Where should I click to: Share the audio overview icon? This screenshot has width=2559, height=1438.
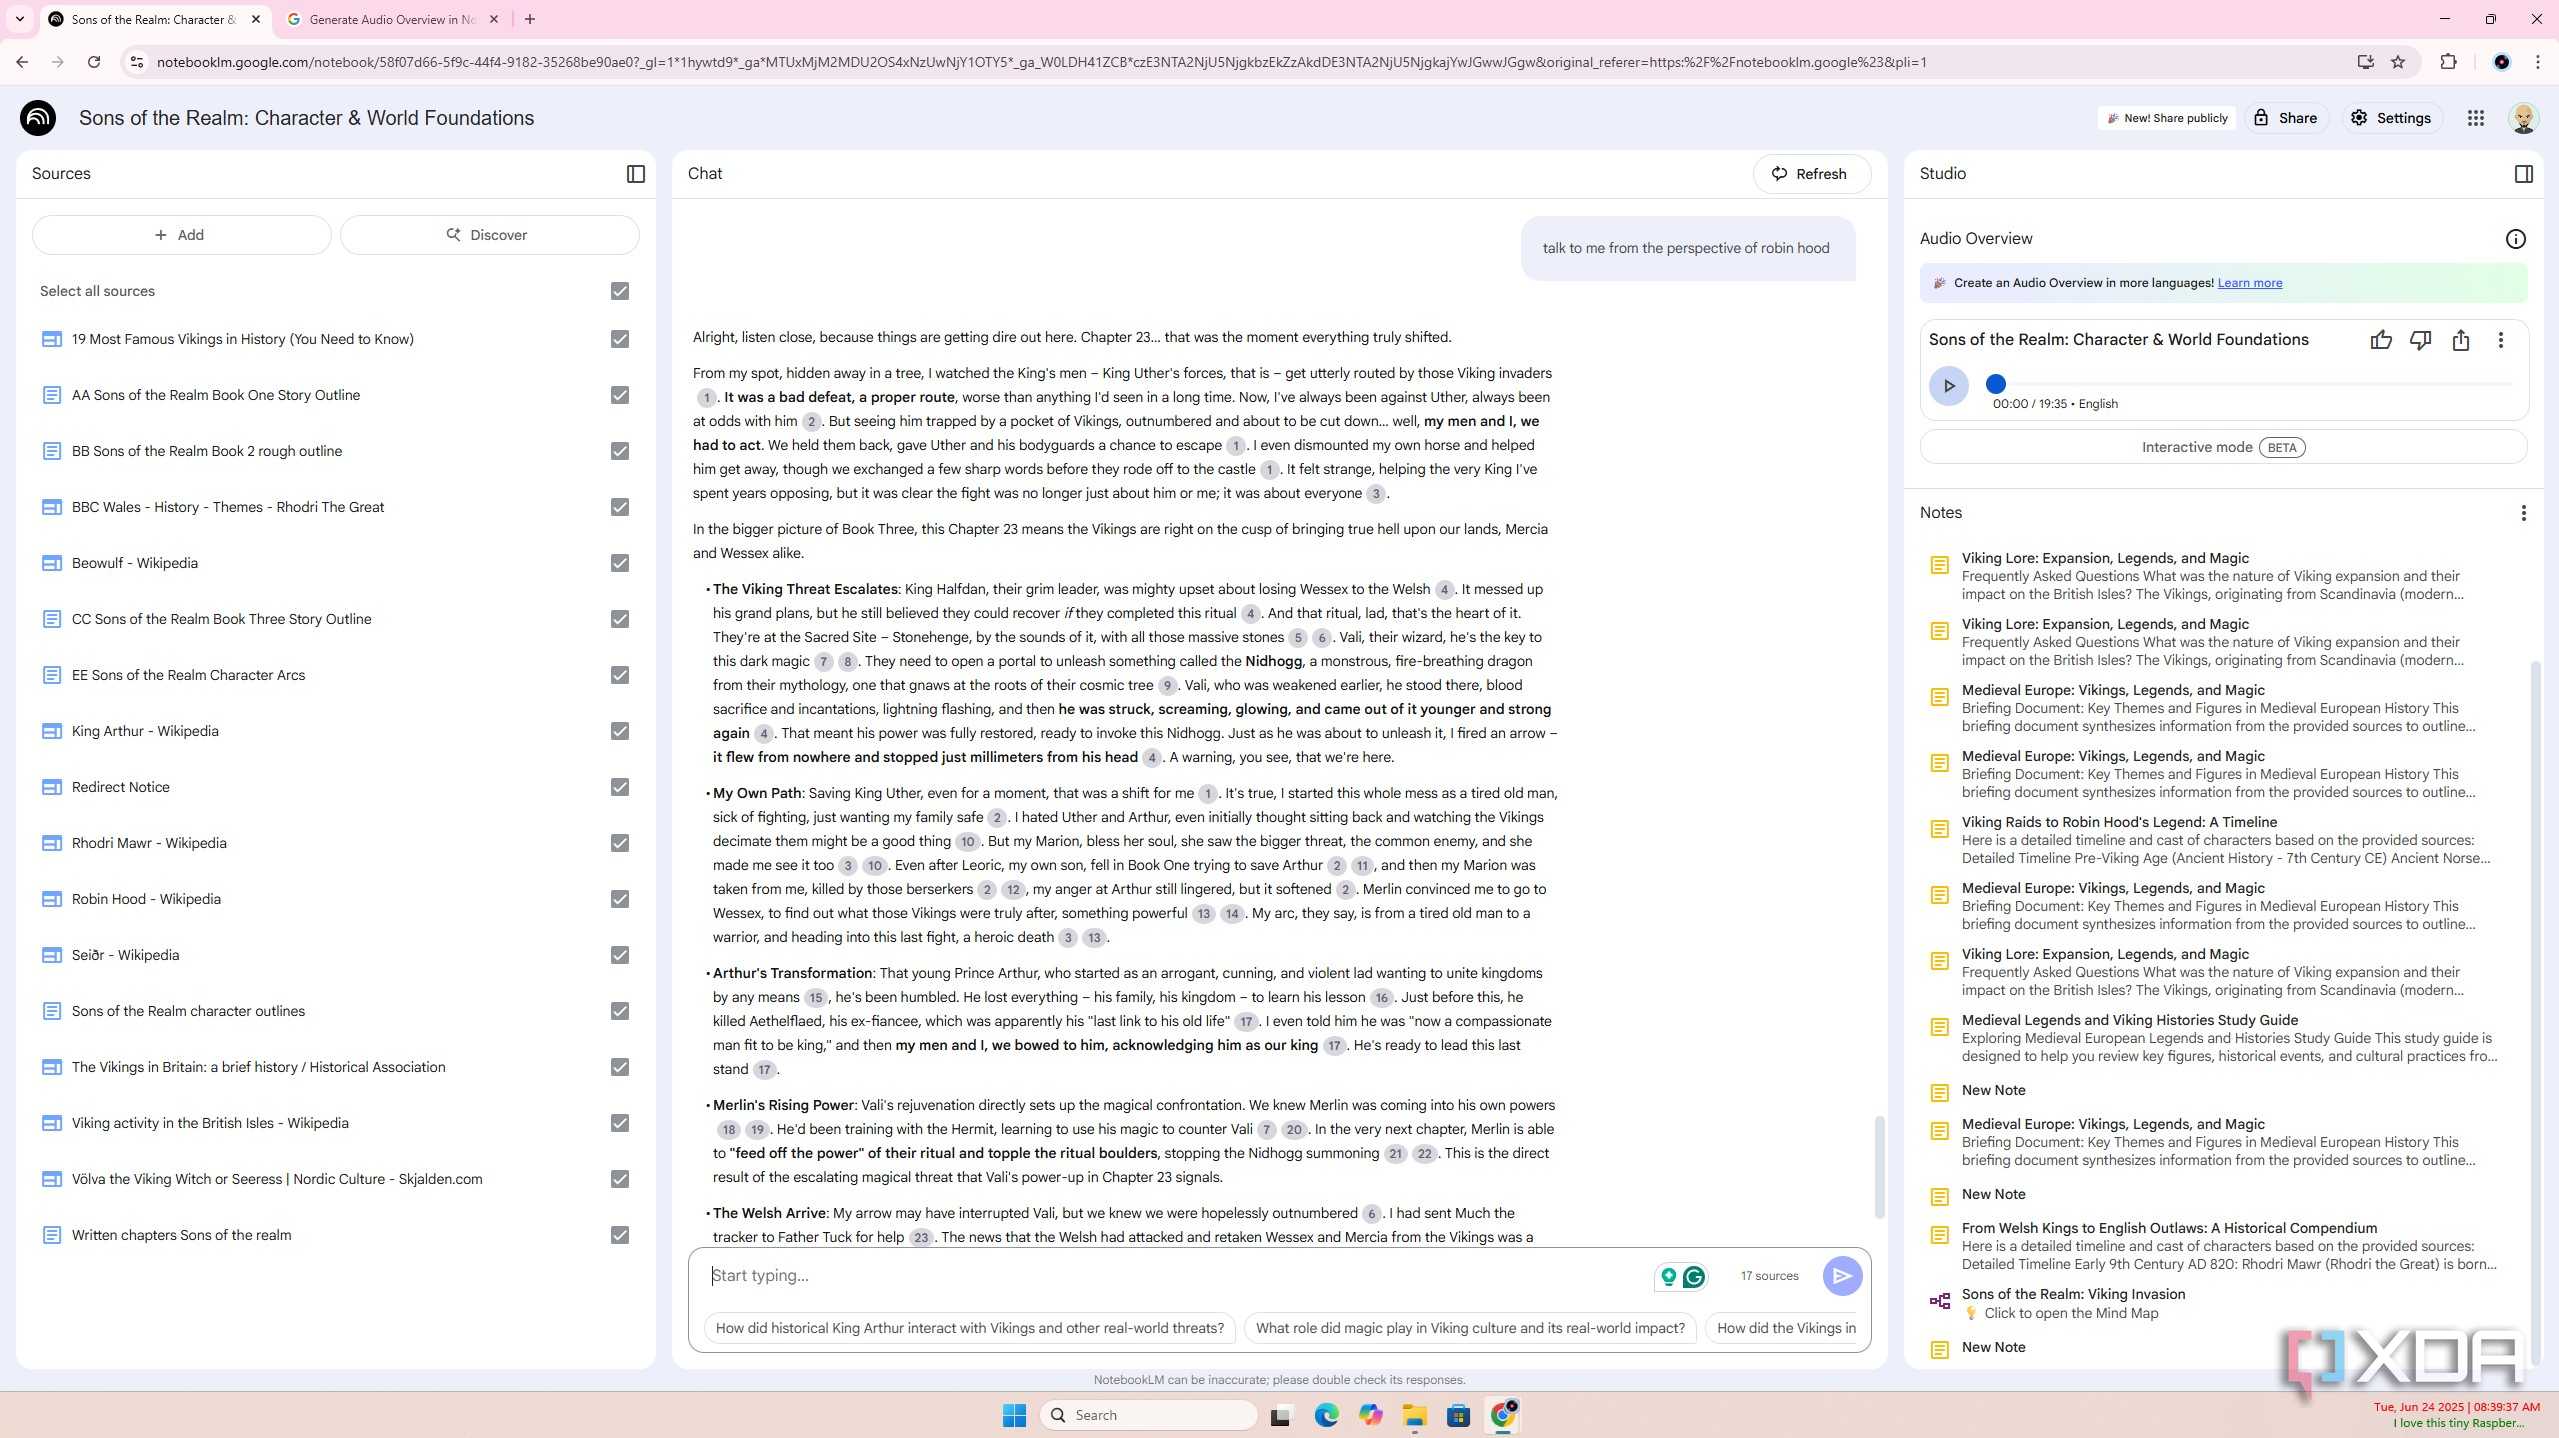(2461, 340)
